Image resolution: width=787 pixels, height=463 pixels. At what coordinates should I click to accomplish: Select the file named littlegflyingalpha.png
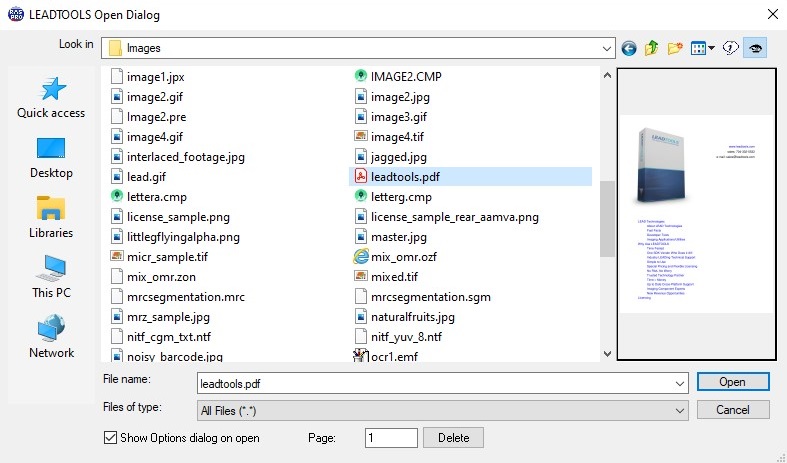point(183,237)
